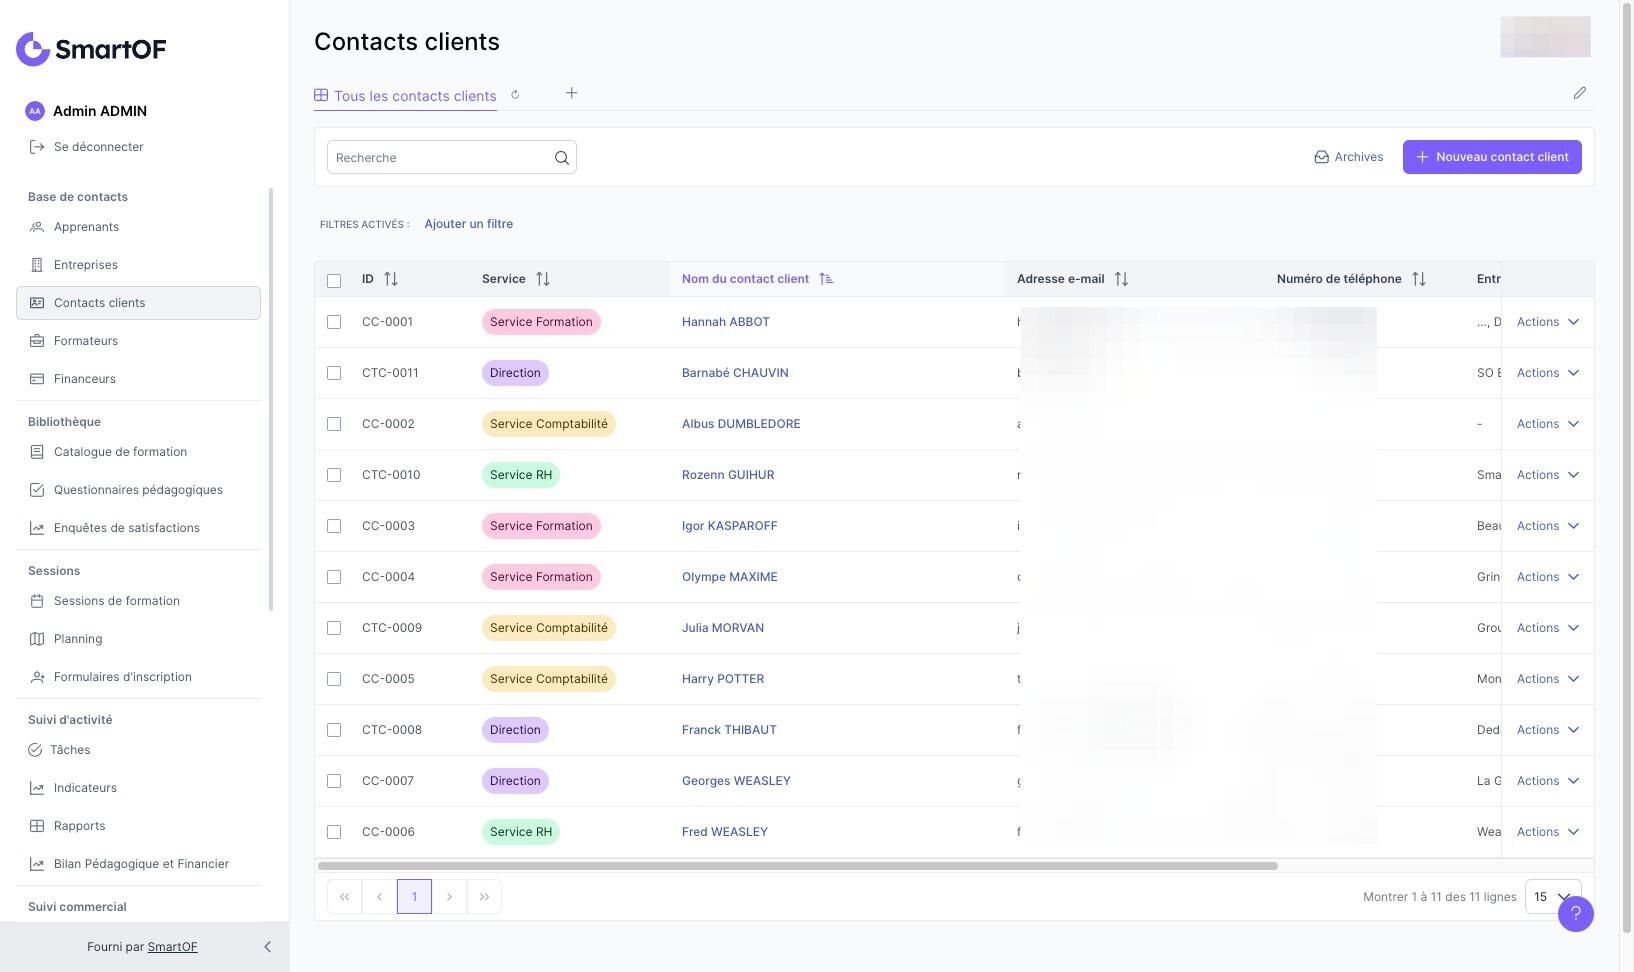Tick the checkbox for Hannah ABBOT
This screenshot has width=1634, height=972.
[334, 322]
